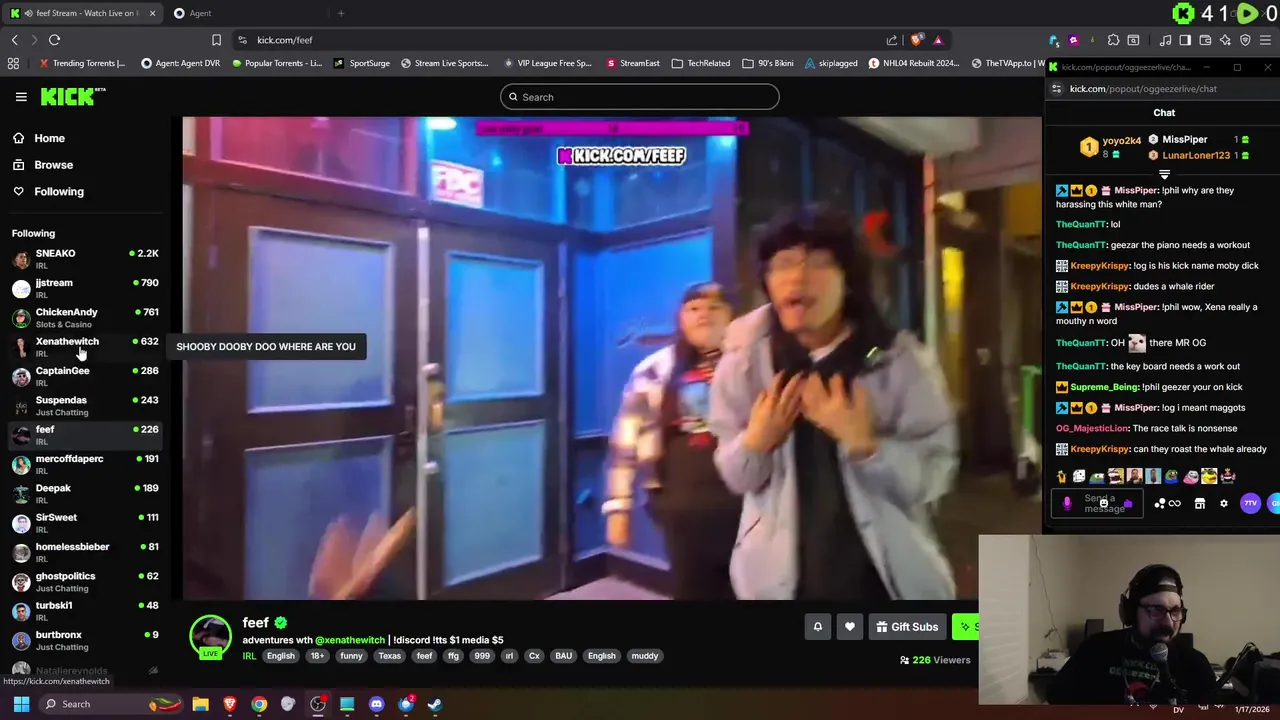1280x720 pixels.
Task: Open turbski1 channel in Following list
Action: coord(85,611)
